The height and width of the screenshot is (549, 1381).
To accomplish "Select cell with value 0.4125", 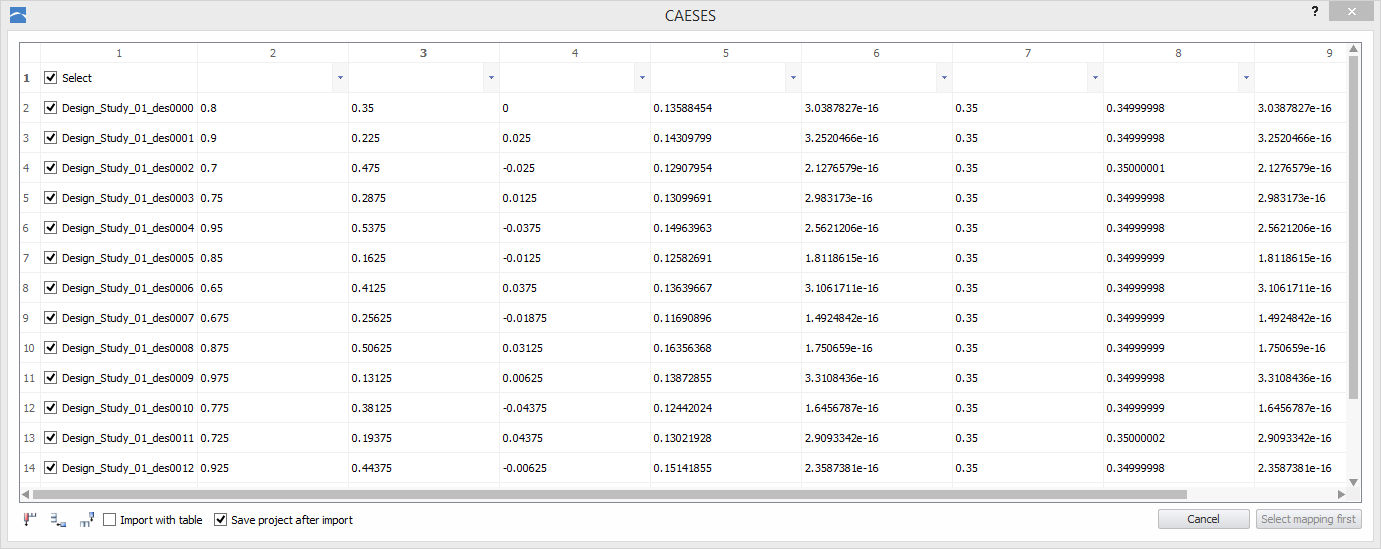I will coord(424,288).
